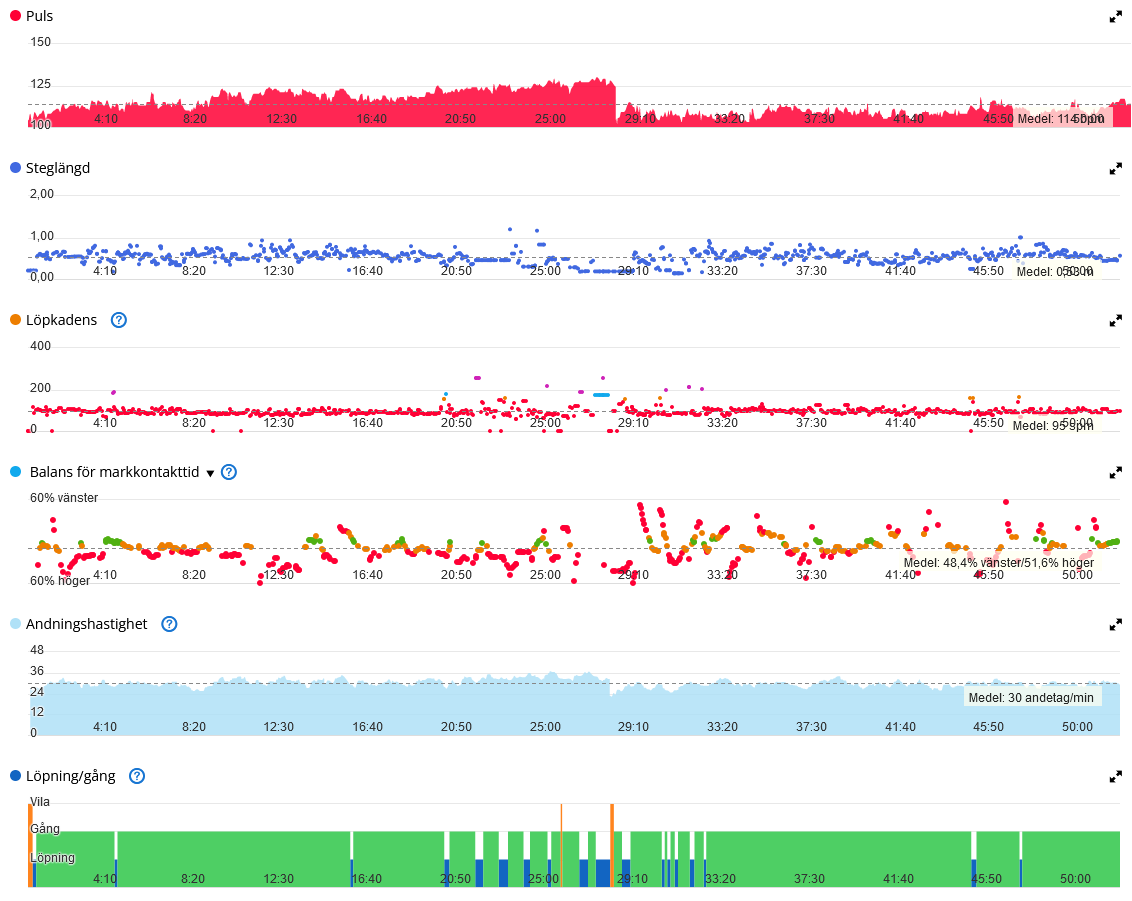The height and width of the screenshot is (901, 1132).
Task: Click the 'Löpning' axis label in bottom chart
Action: point(53,858)
